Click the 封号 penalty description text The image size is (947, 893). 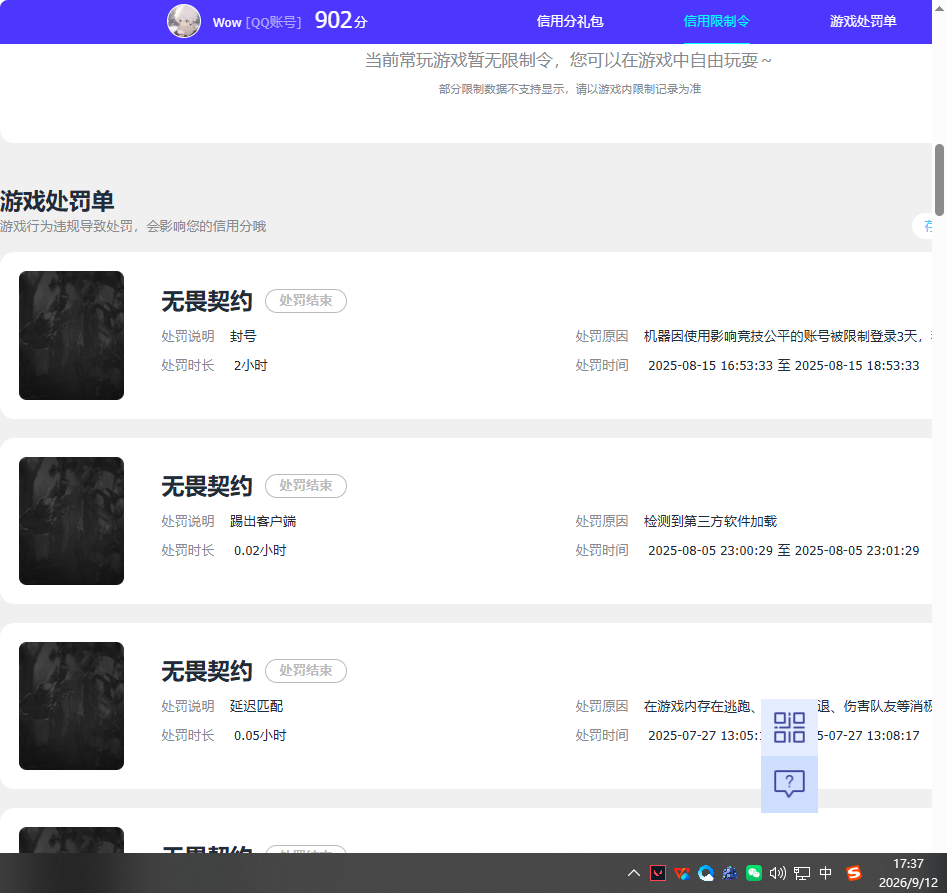click(x=243, y=336)
